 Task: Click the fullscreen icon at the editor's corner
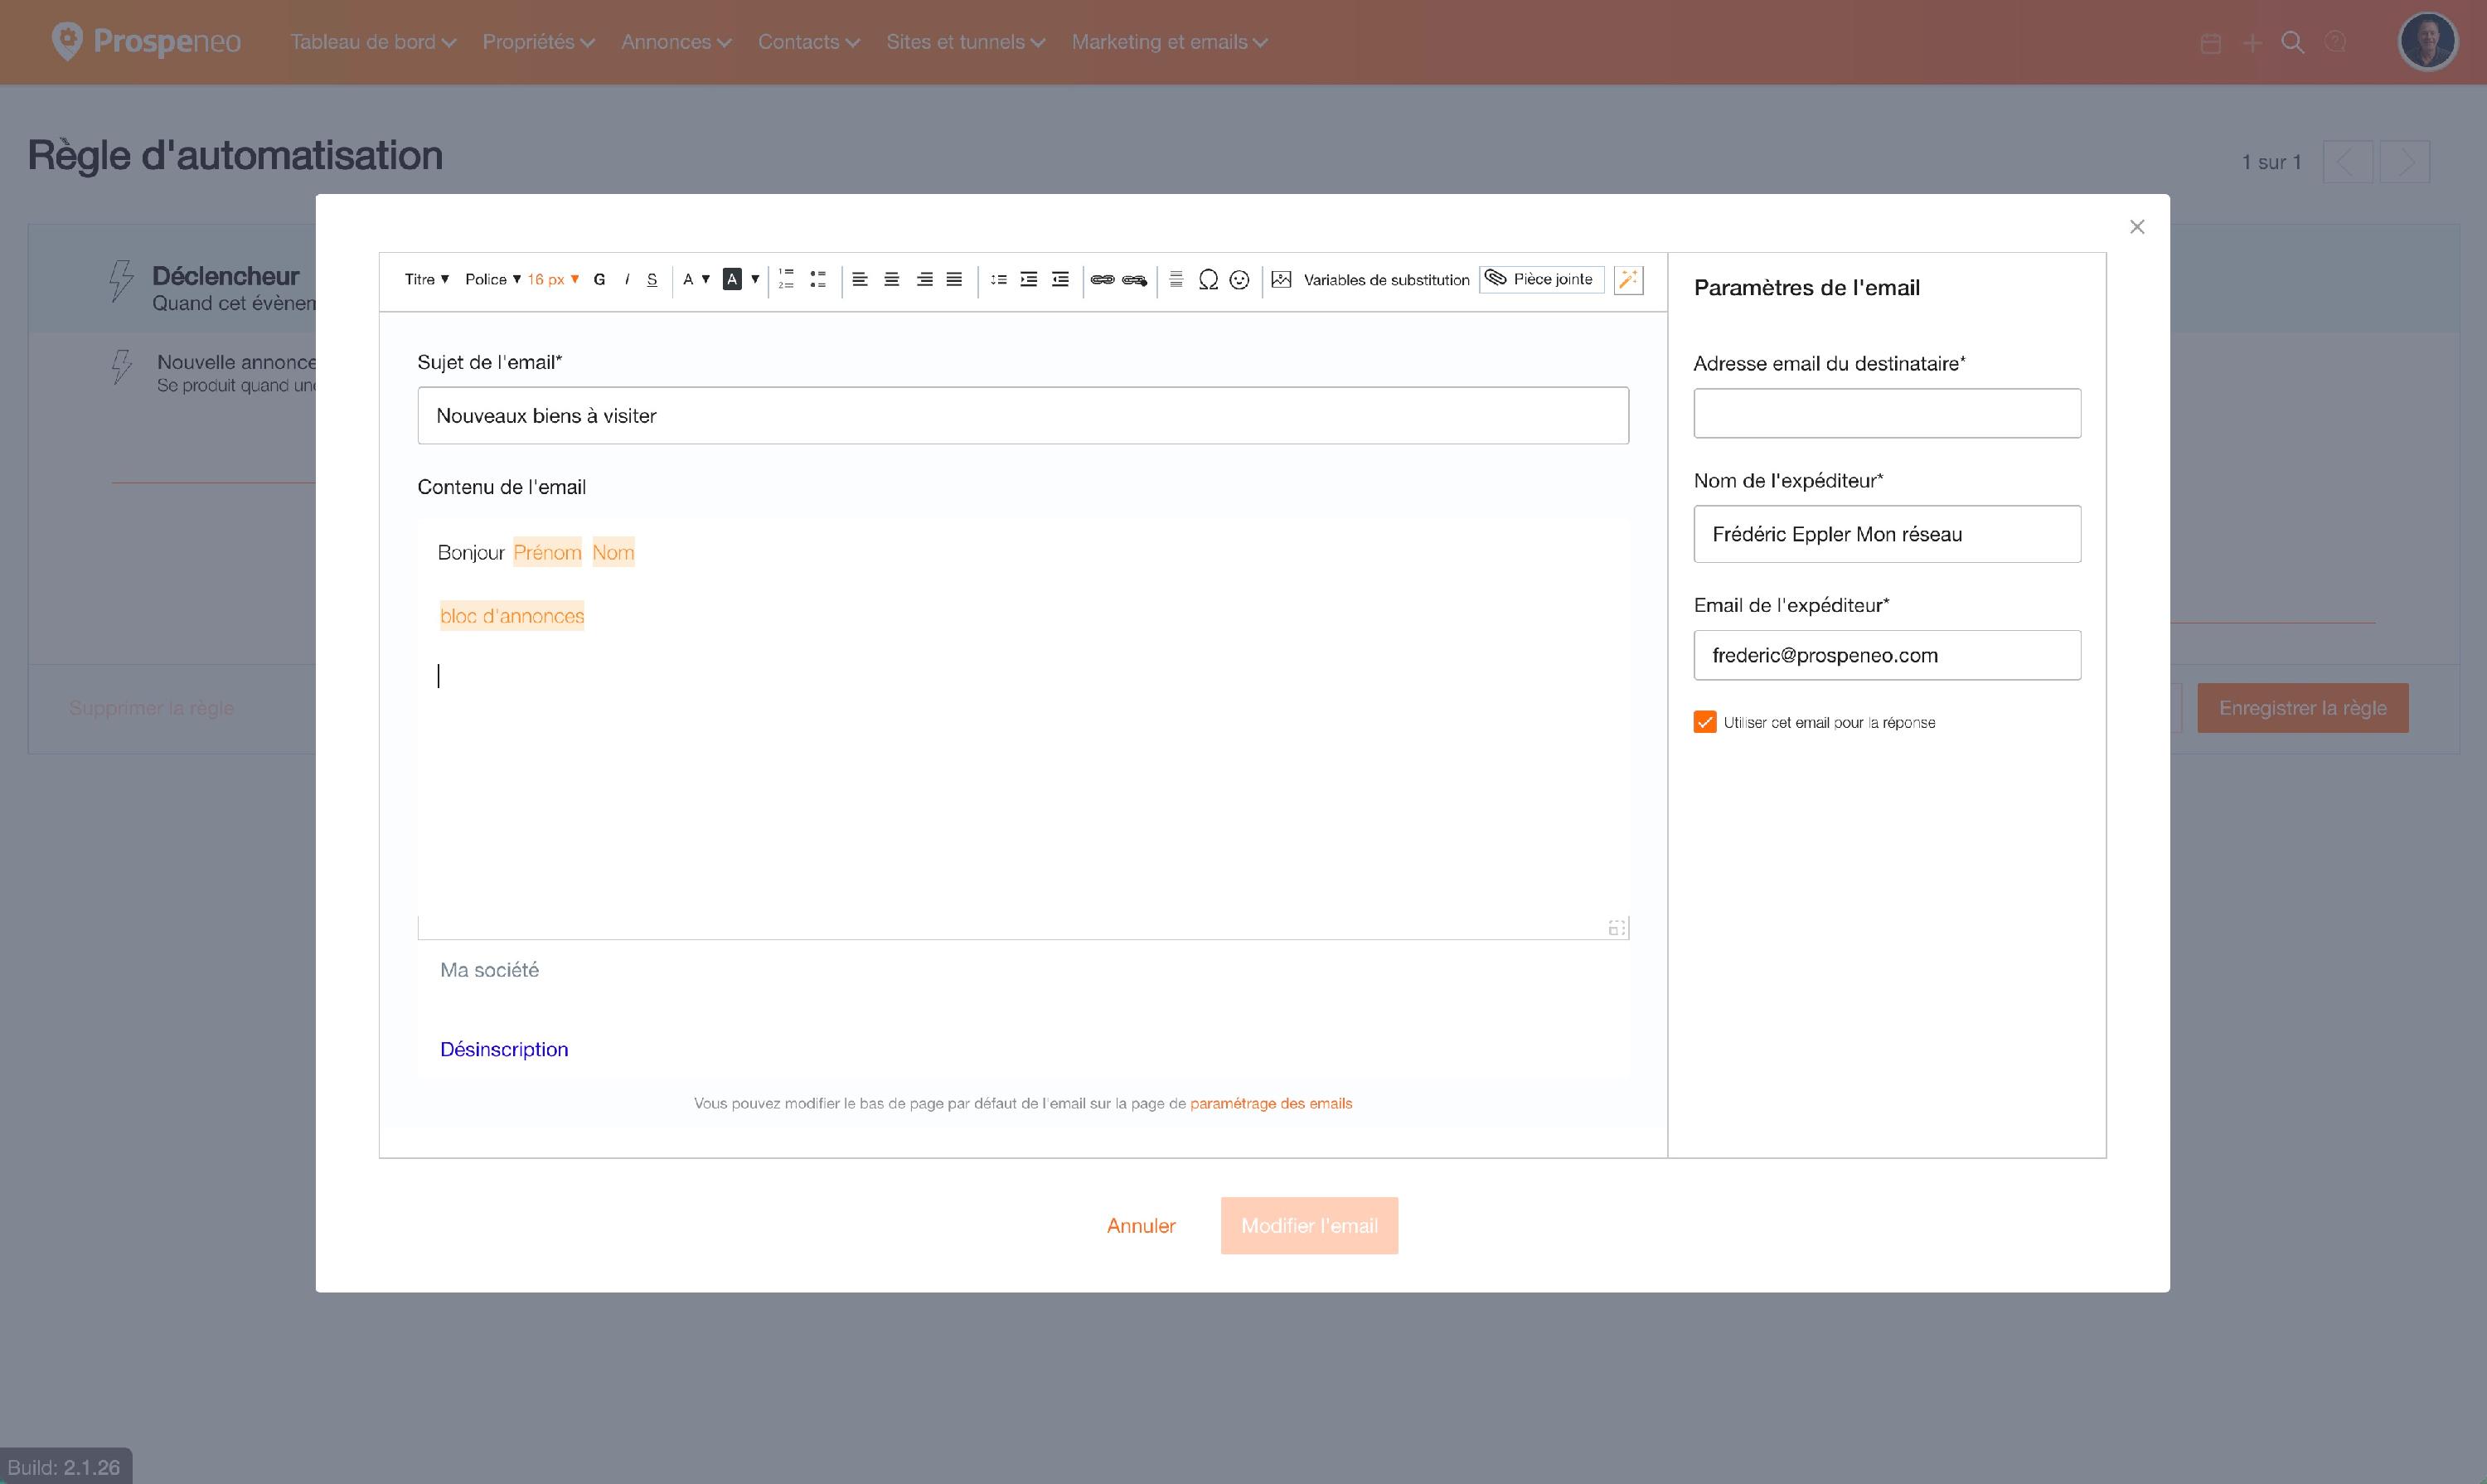[x=1616, y=928]
